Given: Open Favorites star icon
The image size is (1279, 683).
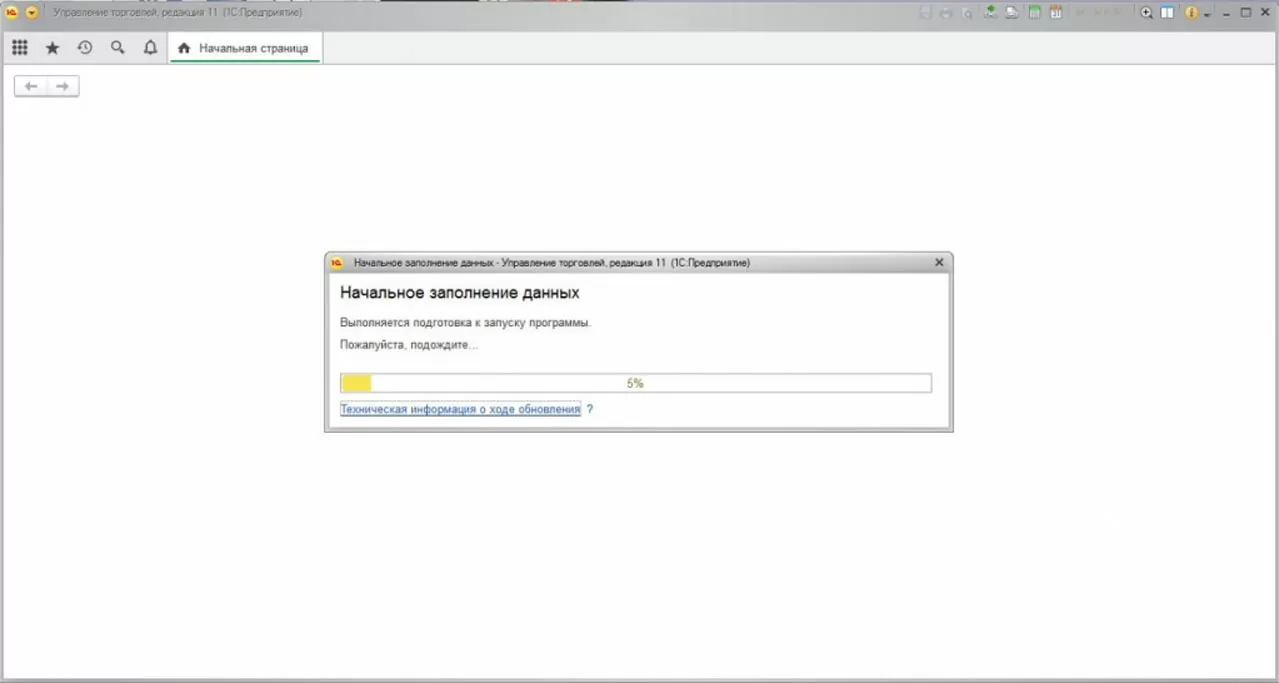Looking at the screenshot, I should 52,47.
